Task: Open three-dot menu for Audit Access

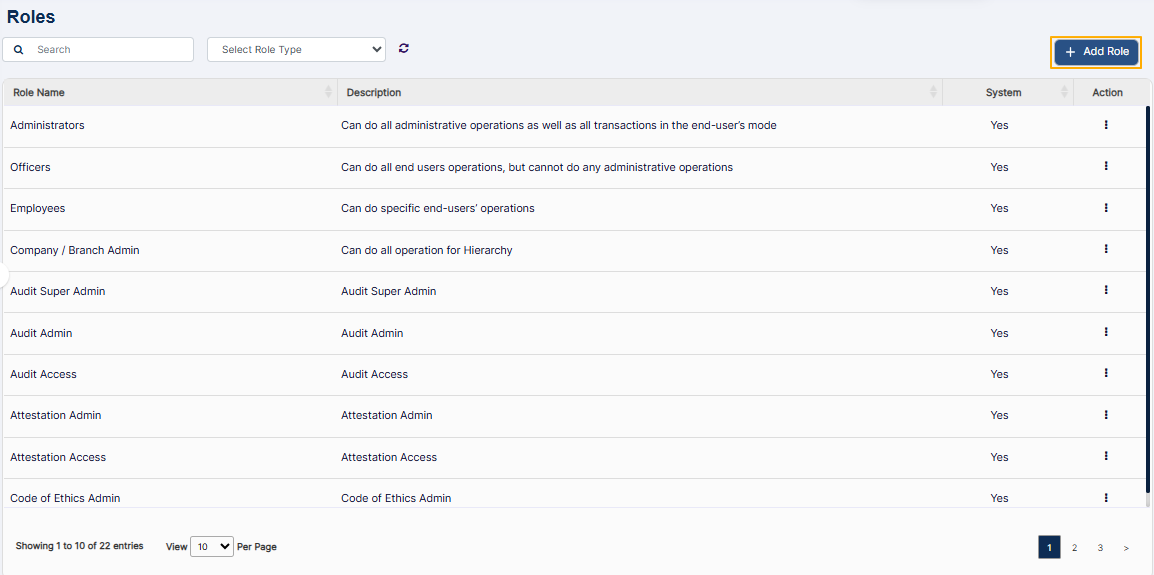Action: 1106,373
